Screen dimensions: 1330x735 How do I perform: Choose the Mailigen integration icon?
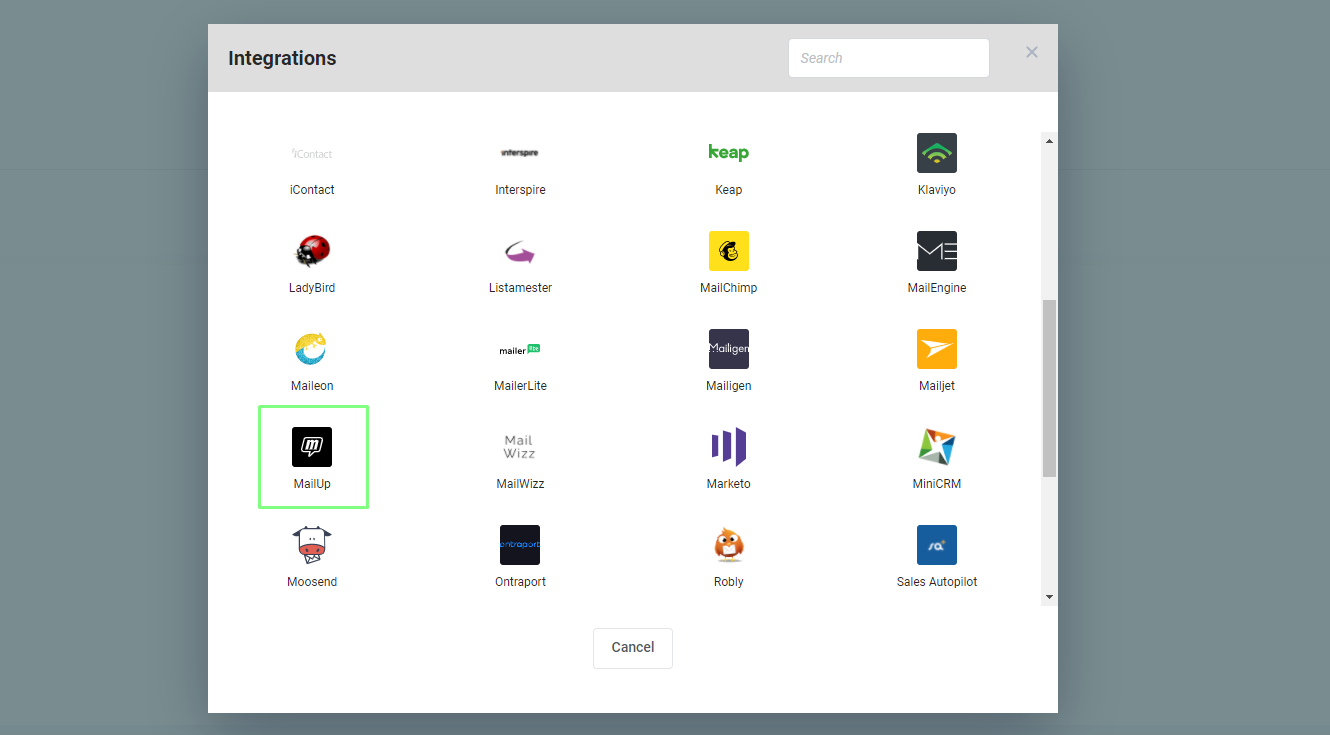pyautogui.click(x=728, y=349)
